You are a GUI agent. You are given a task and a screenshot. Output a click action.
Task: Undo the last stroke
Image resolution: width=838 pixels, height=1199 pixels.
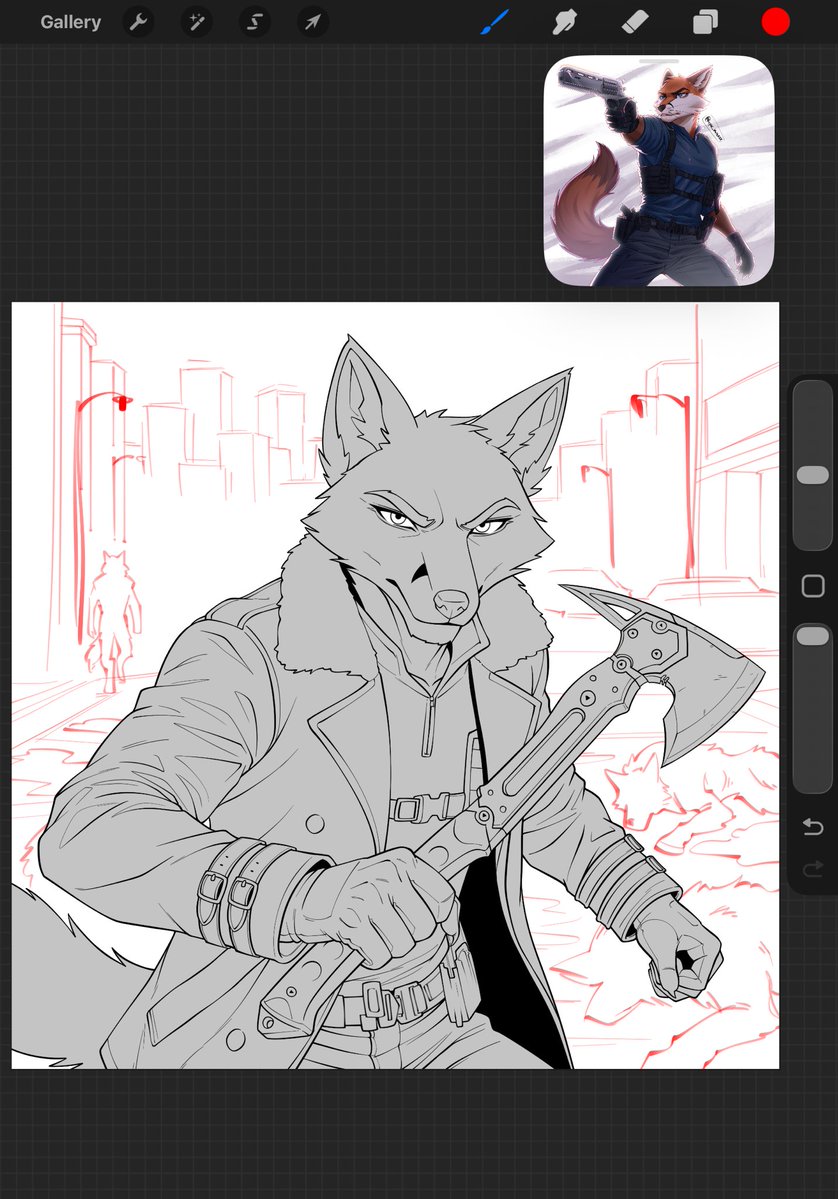(x=813, y=827)
